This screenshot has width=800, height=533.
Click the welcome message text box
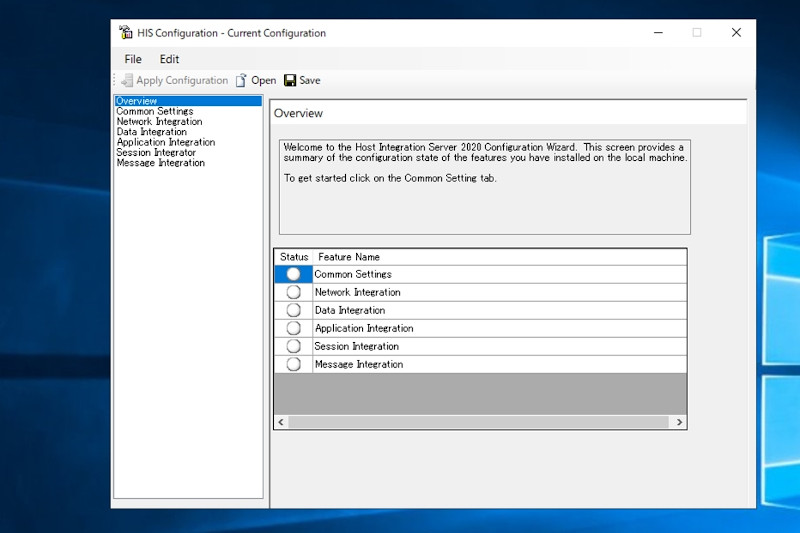click(x=485, y=187)
